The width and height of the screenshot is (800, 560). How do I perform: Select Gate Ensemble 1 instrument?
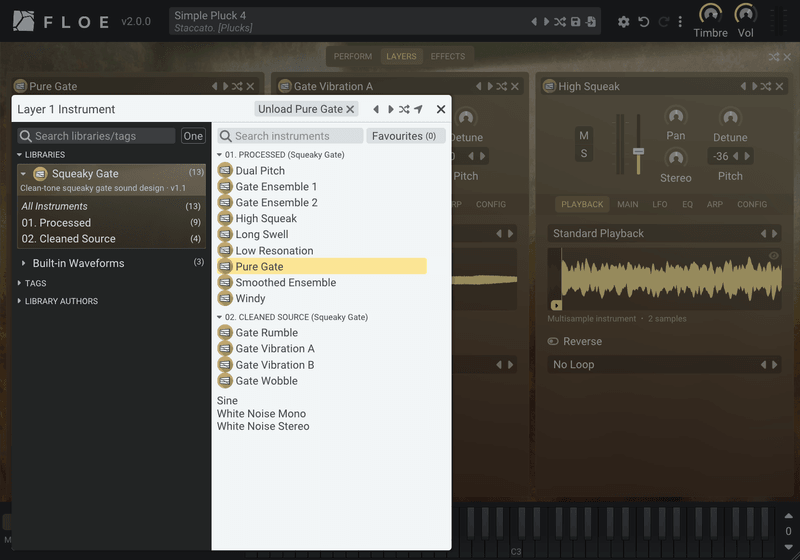[x=321, y=187]
